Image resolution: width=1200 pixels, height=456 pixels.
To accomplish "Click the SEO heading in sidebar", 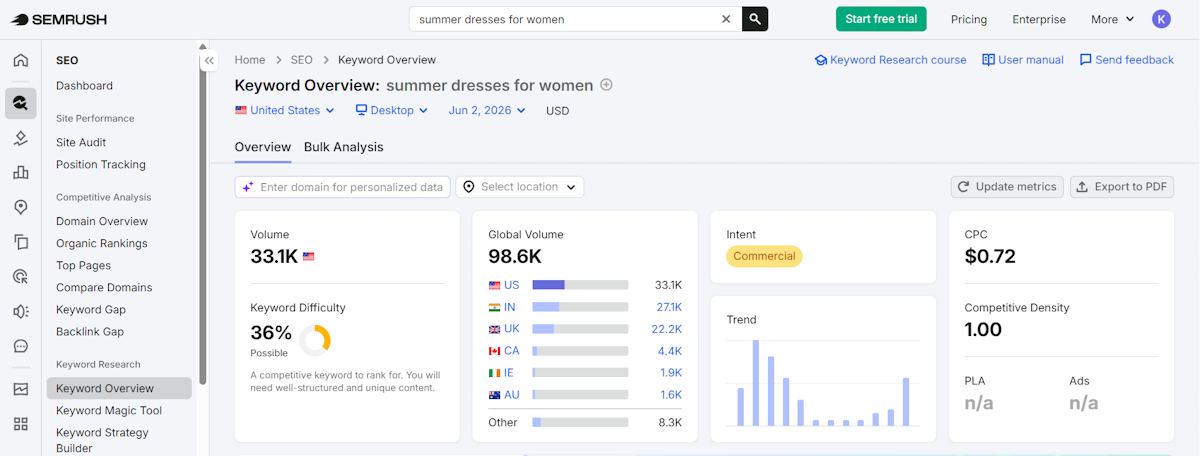I will (x=67, y=61).
